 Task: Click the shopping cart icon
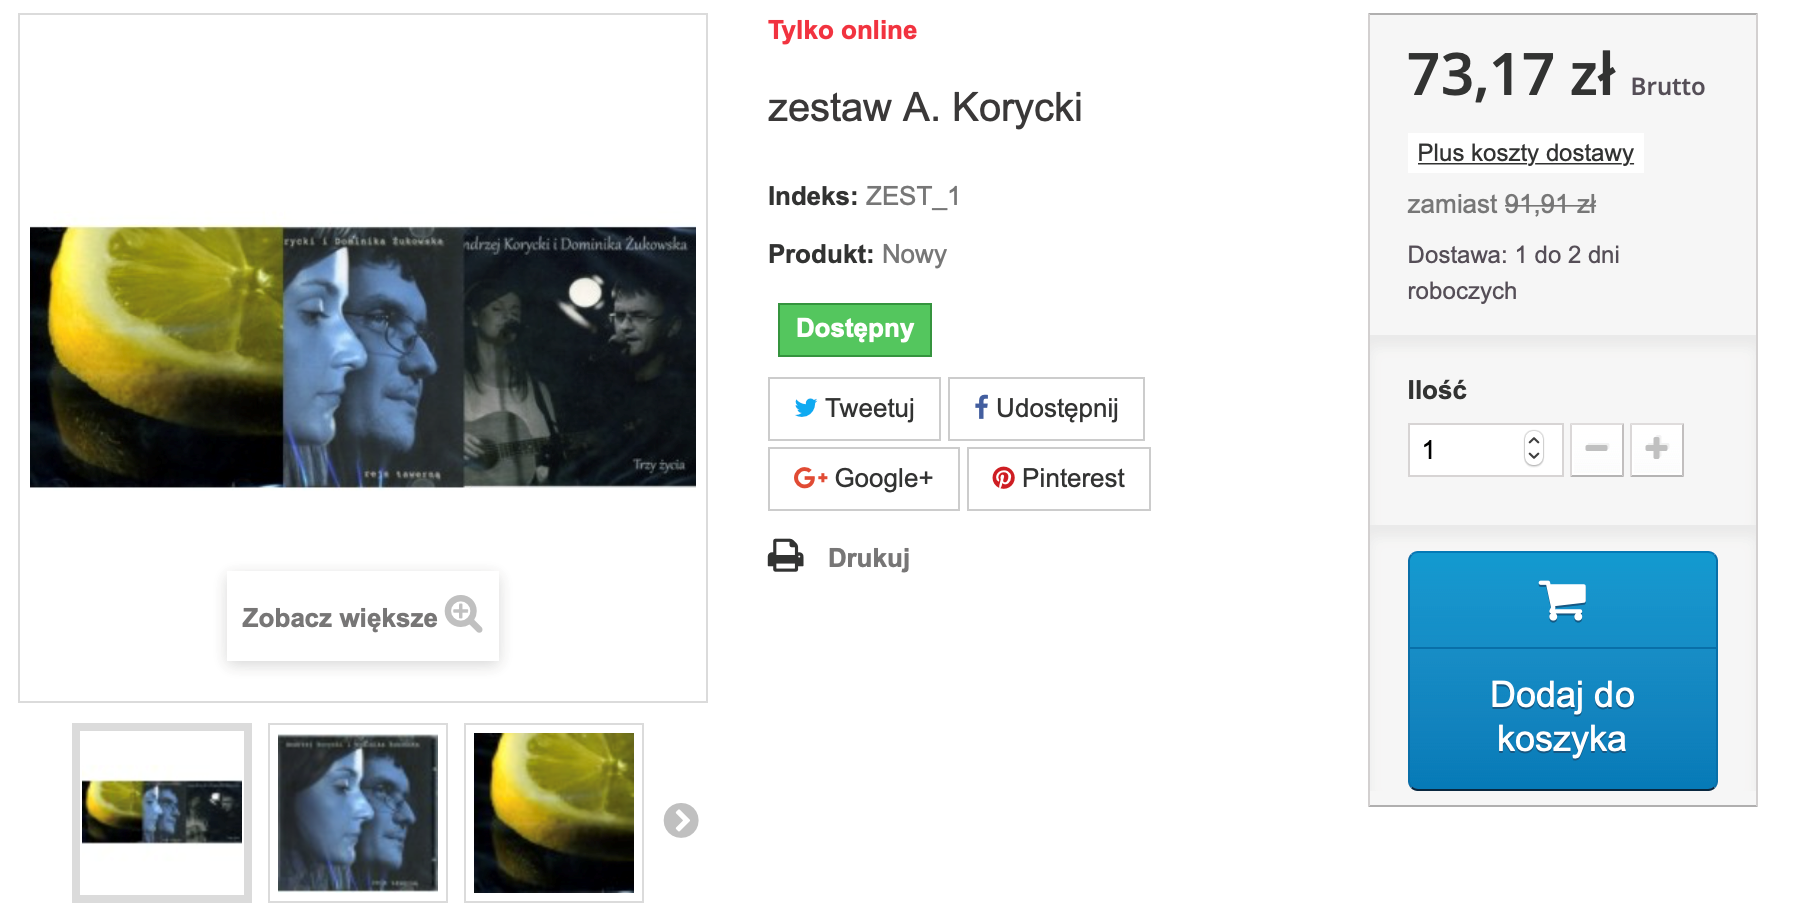pos(1562,600)
